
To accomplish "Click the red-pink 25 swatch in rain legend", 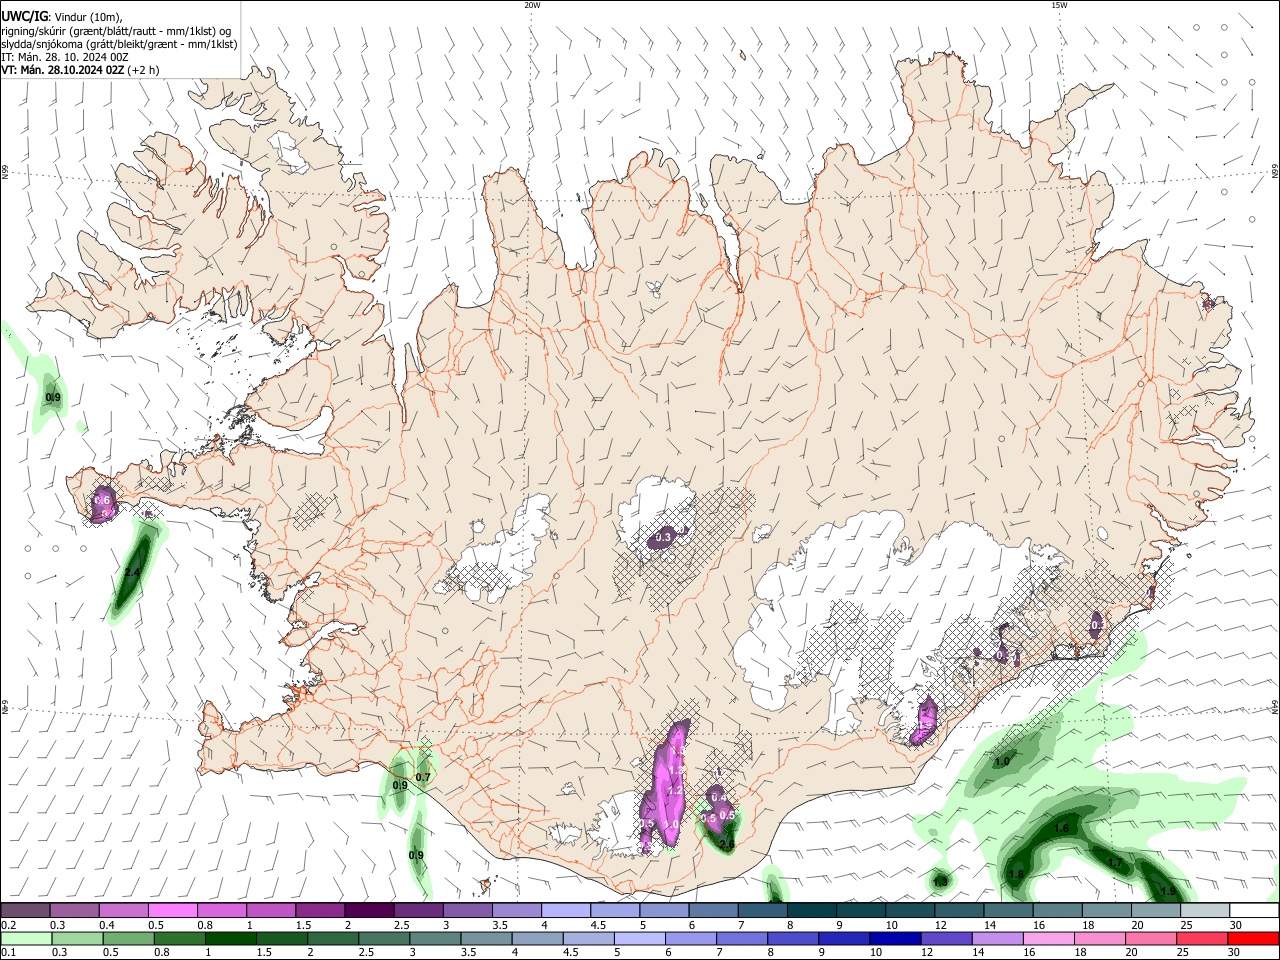I will [1204, 938].
